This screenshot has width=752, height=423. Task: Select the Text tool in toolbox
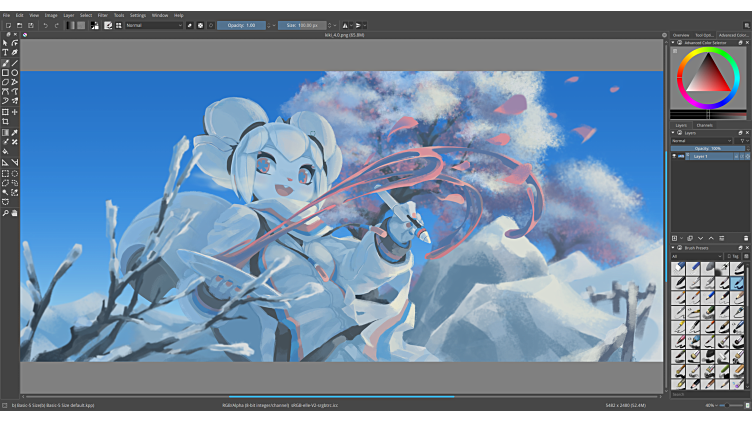pyautogui.click(x=5, y=53)
